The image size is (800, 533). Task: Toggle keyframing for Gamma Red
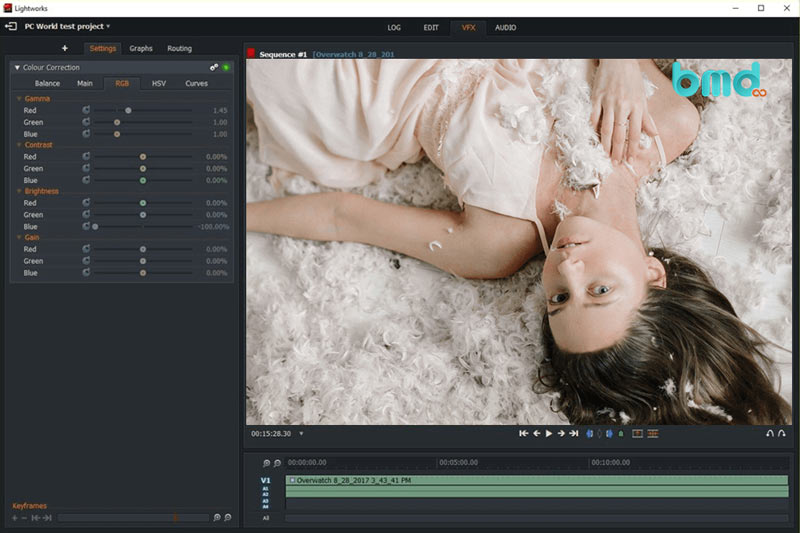pos(86,110)
